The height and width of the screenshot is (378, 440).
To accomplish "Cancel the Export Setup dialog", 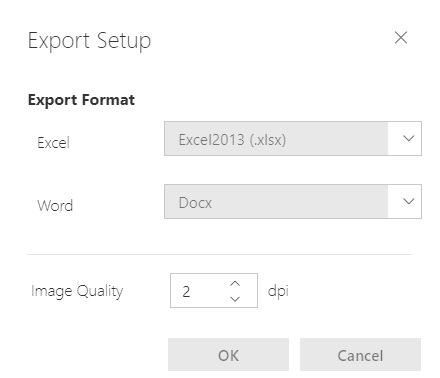I will click(x=360, y=354).
